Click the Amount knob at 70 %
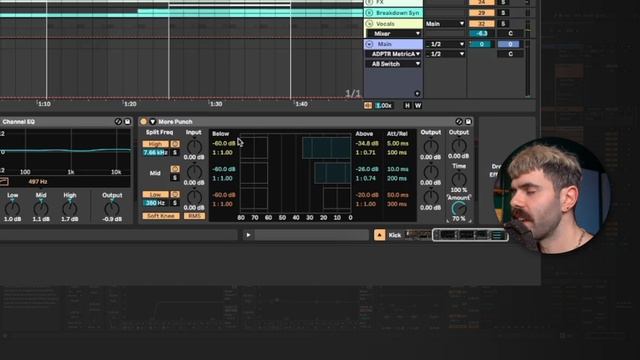640x360 pixels. 459,209
